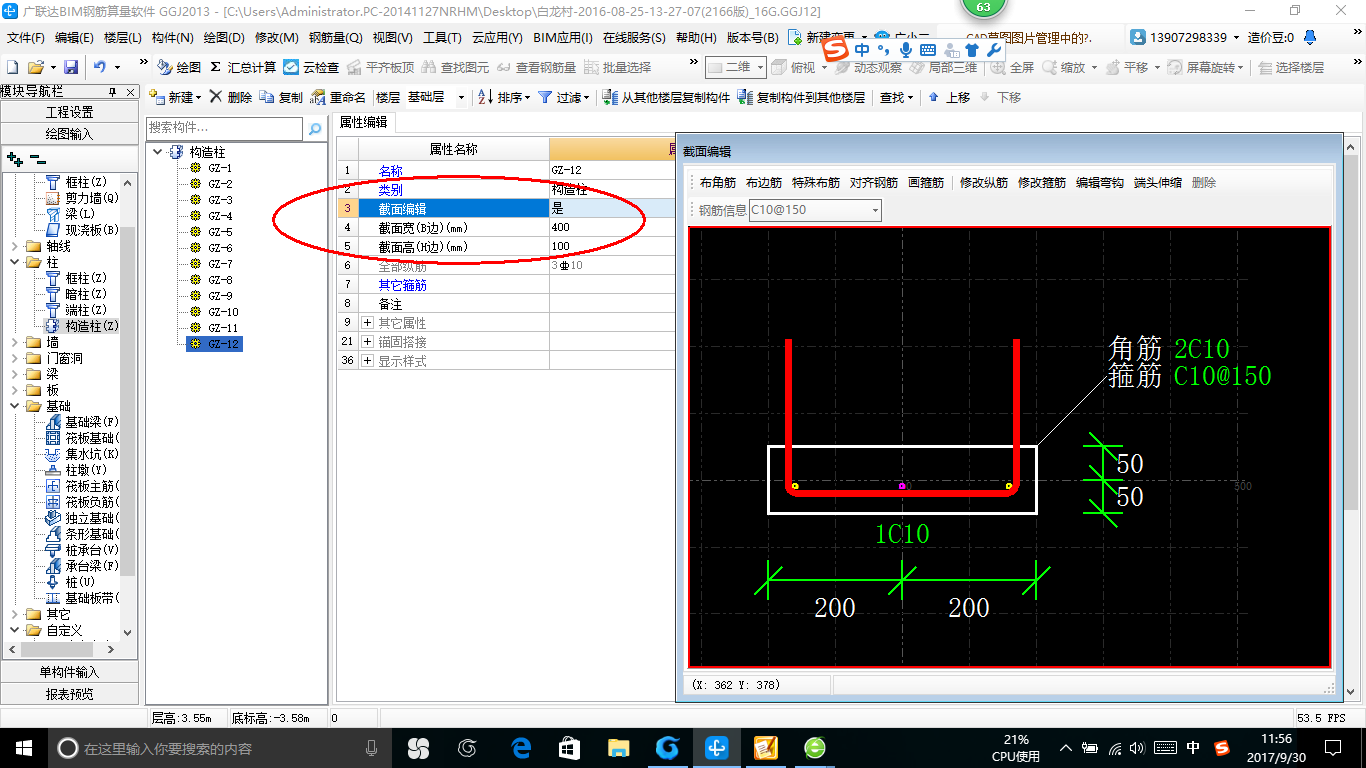This screenshot has width=1366, height=768.
Task: Open Edge browser from taskbar
Action: coord(521,747)
